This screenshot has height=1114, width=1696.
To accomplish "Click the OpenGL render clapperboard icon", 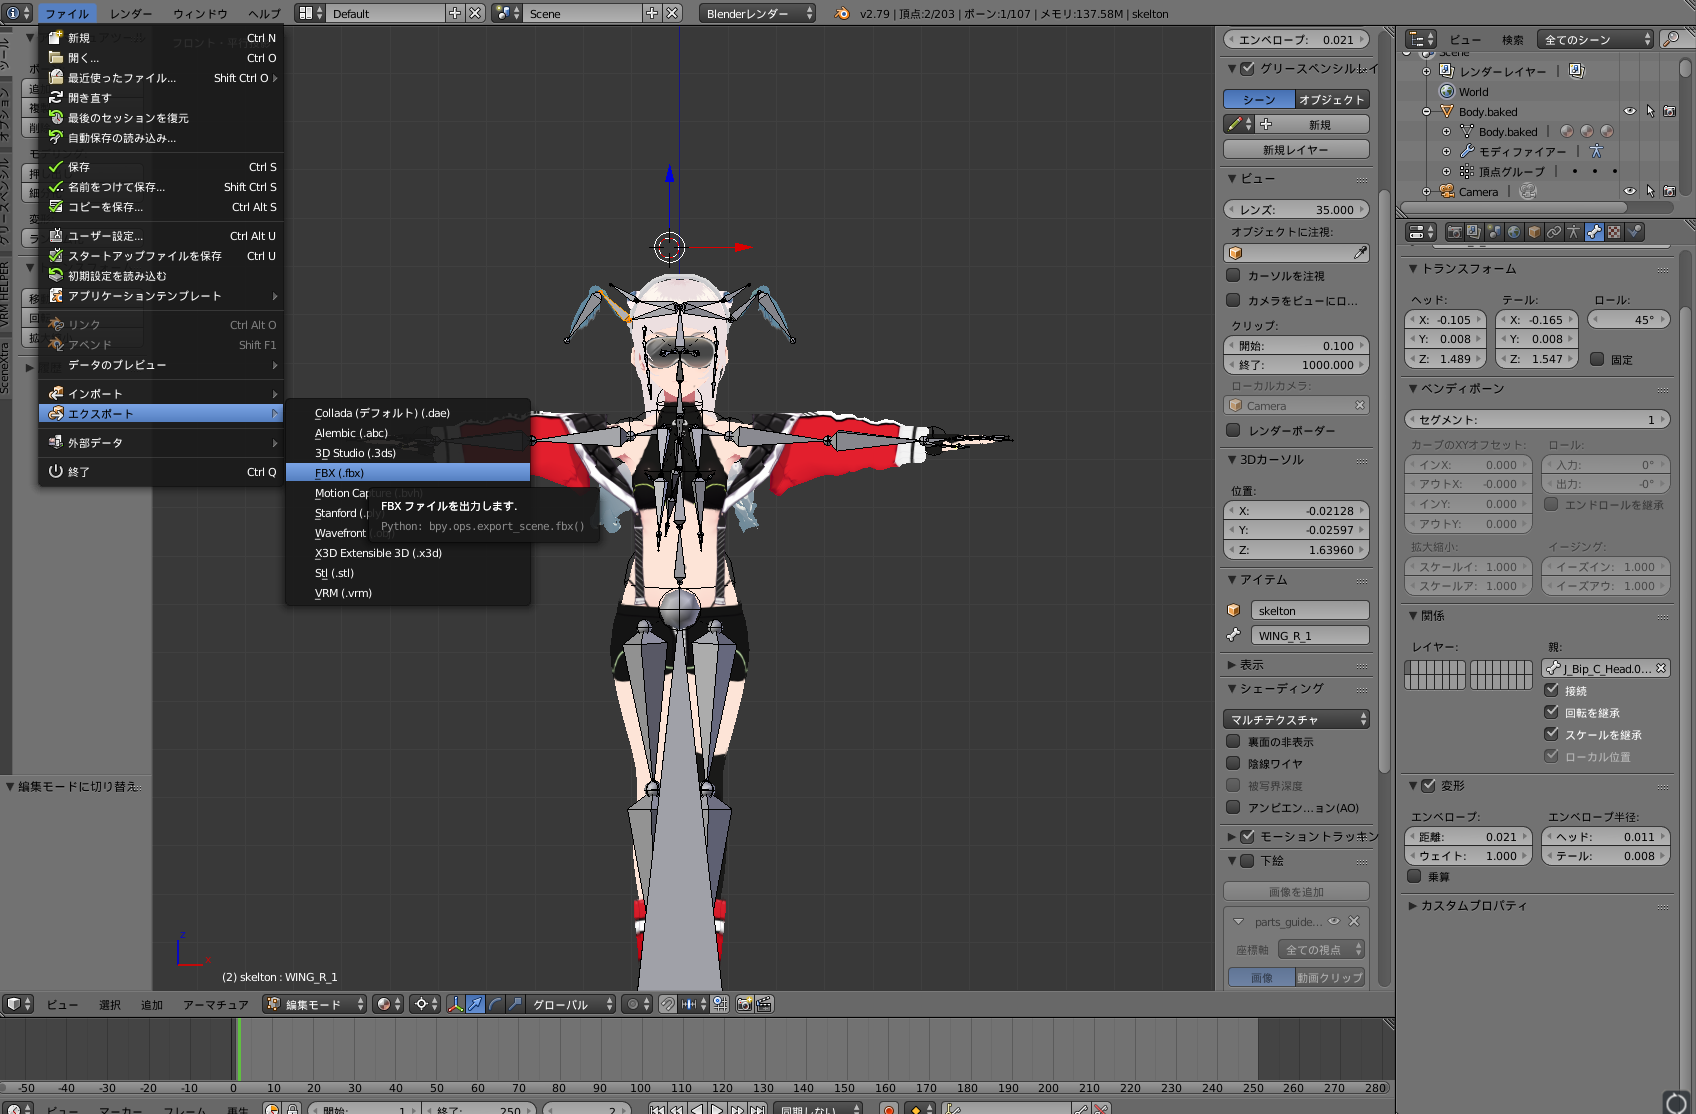I will click(765, 1004).
